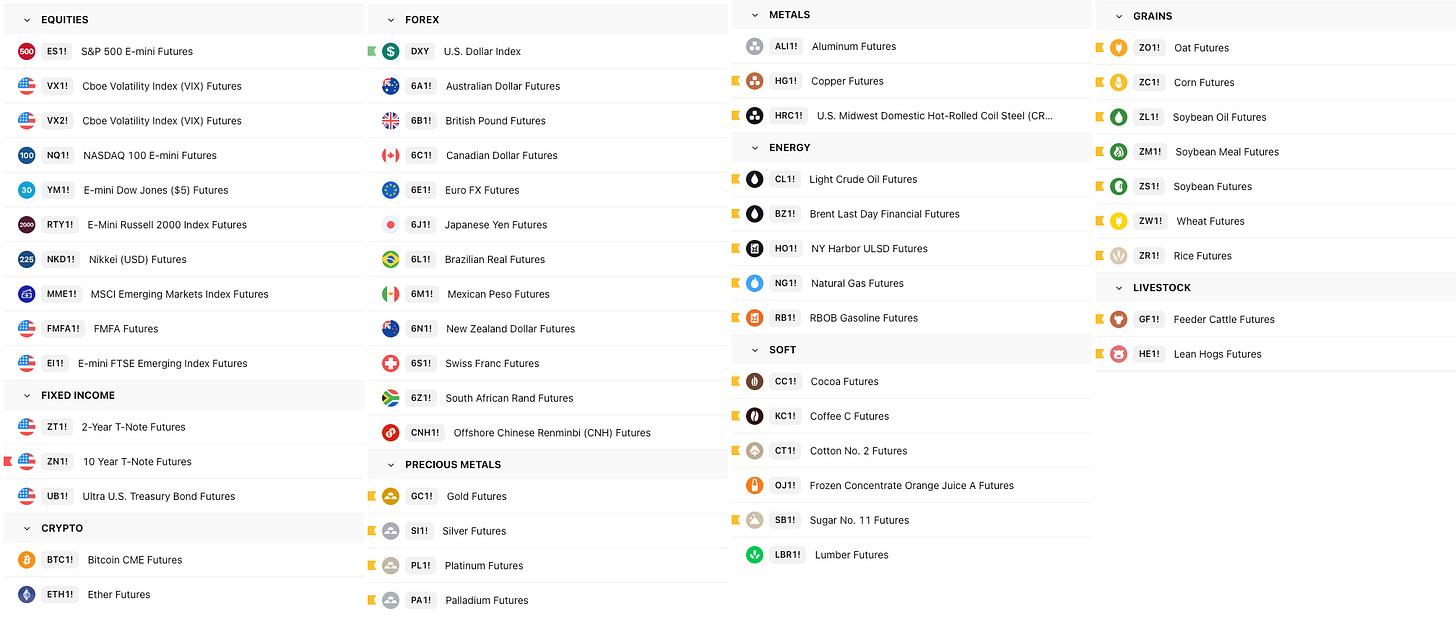Image resolution: width=1456 pixels, height=625 pixels.
Task: Click the Natural Gas blue flame icon
Action: (755, 283)
